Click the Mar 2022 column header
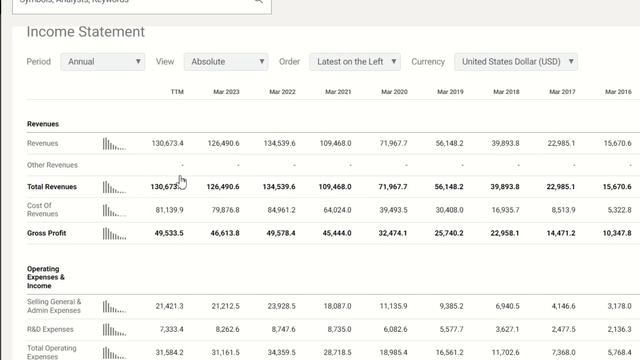640x360 pixels. tap(282, 92)
